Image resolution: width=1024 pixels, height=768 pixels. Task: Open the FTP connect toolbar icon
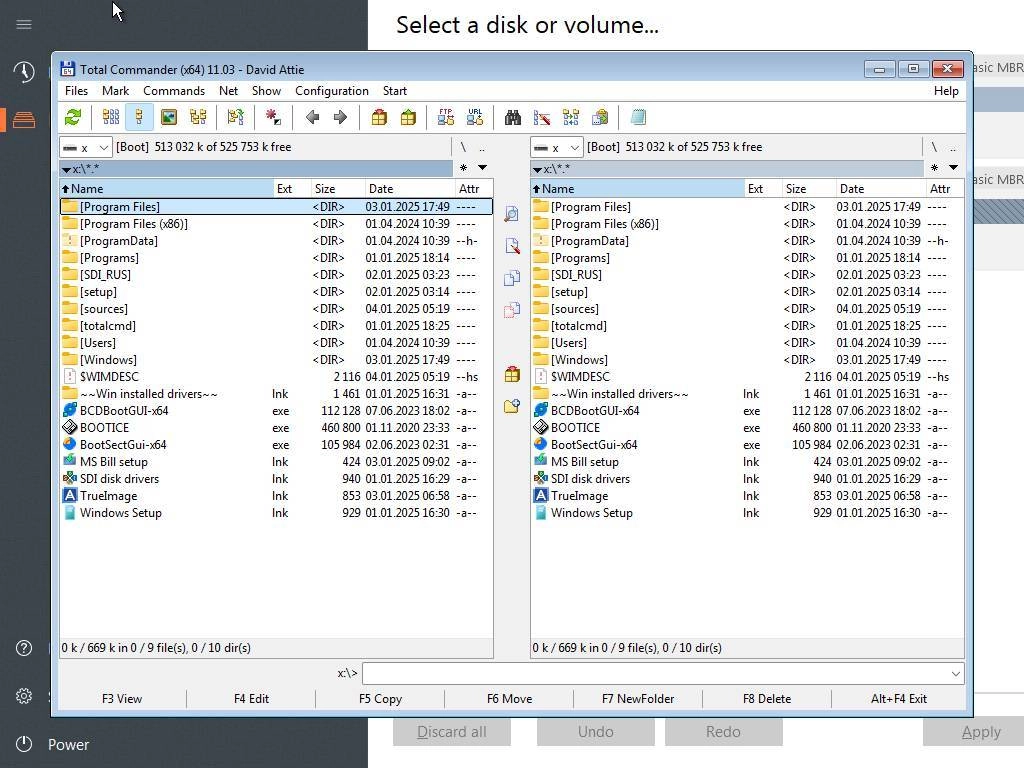click(x=446, y=118)
